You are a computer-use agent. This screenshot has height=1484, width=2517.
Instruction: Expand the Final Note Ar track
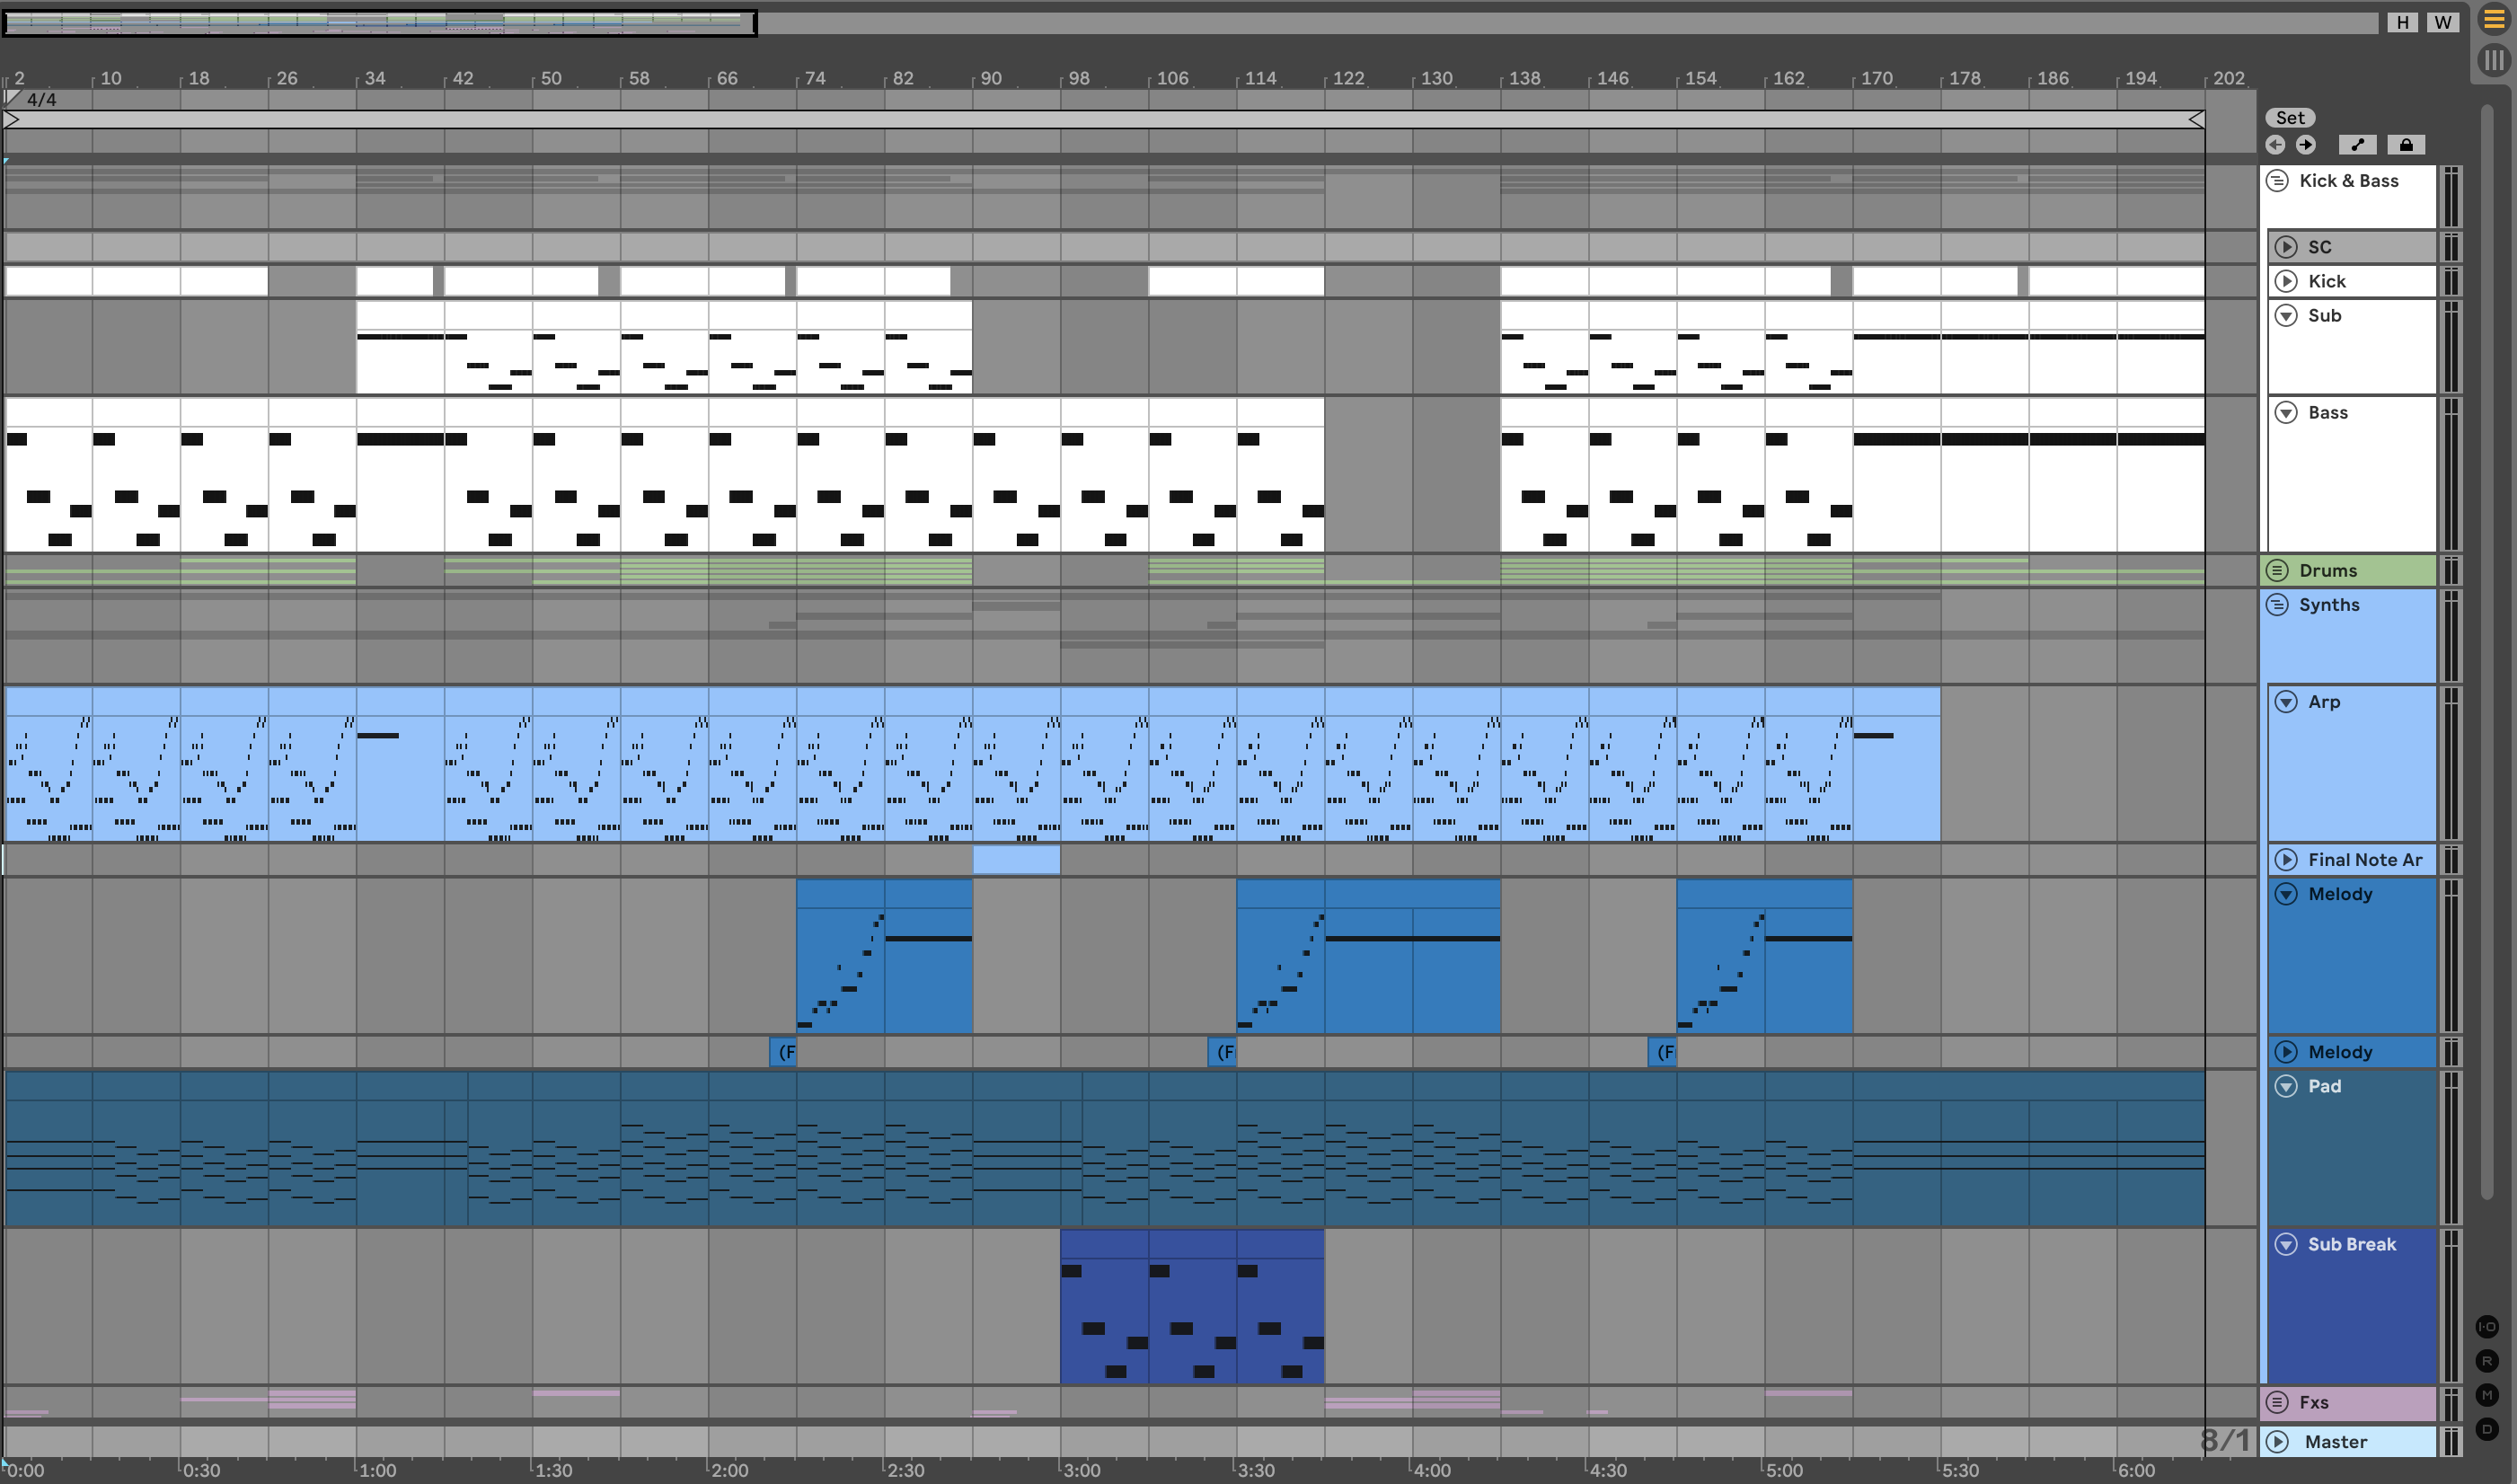[2286, 860]
